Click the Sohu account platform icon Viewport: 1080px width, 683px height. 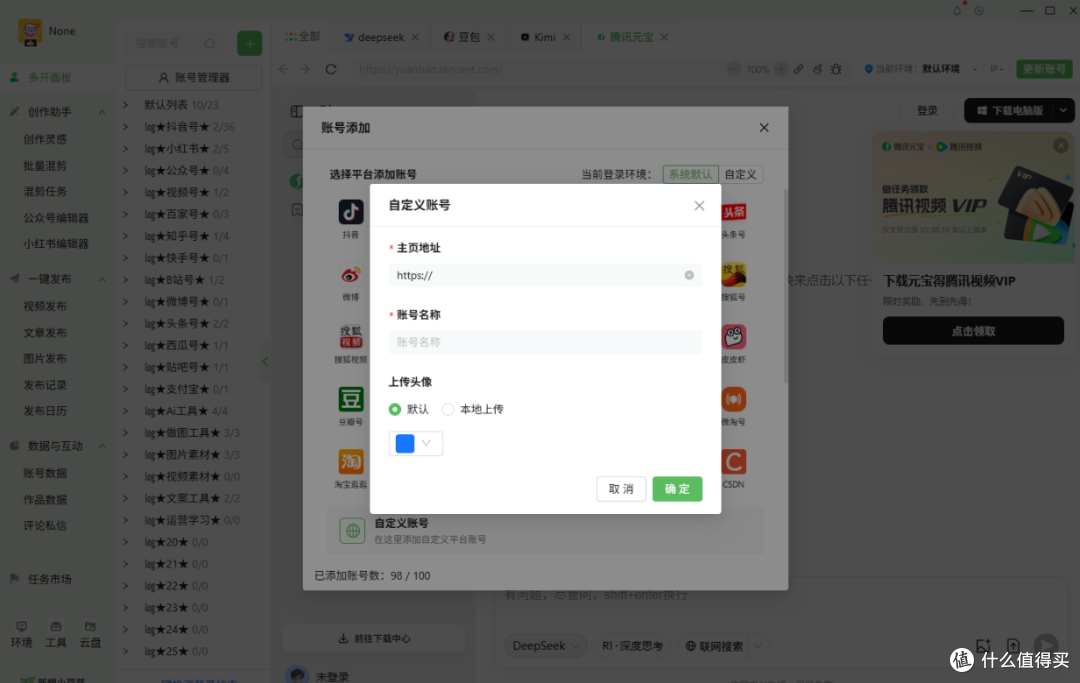(x=734, y=275)
